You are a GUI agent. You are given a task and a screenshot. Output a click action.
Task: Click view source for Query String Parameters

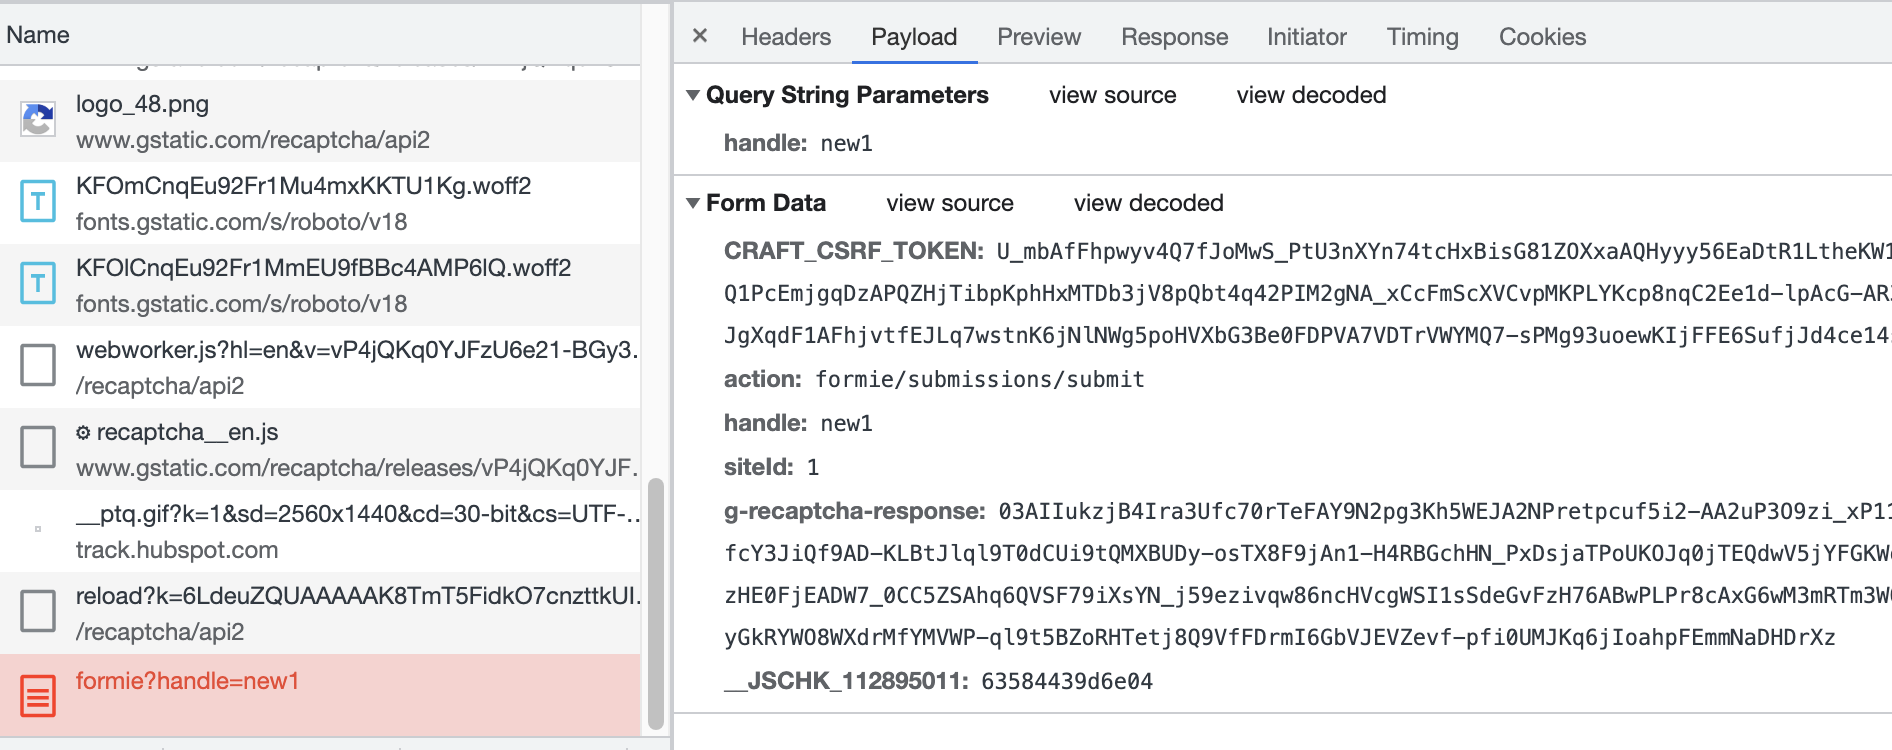[1112, 95]
